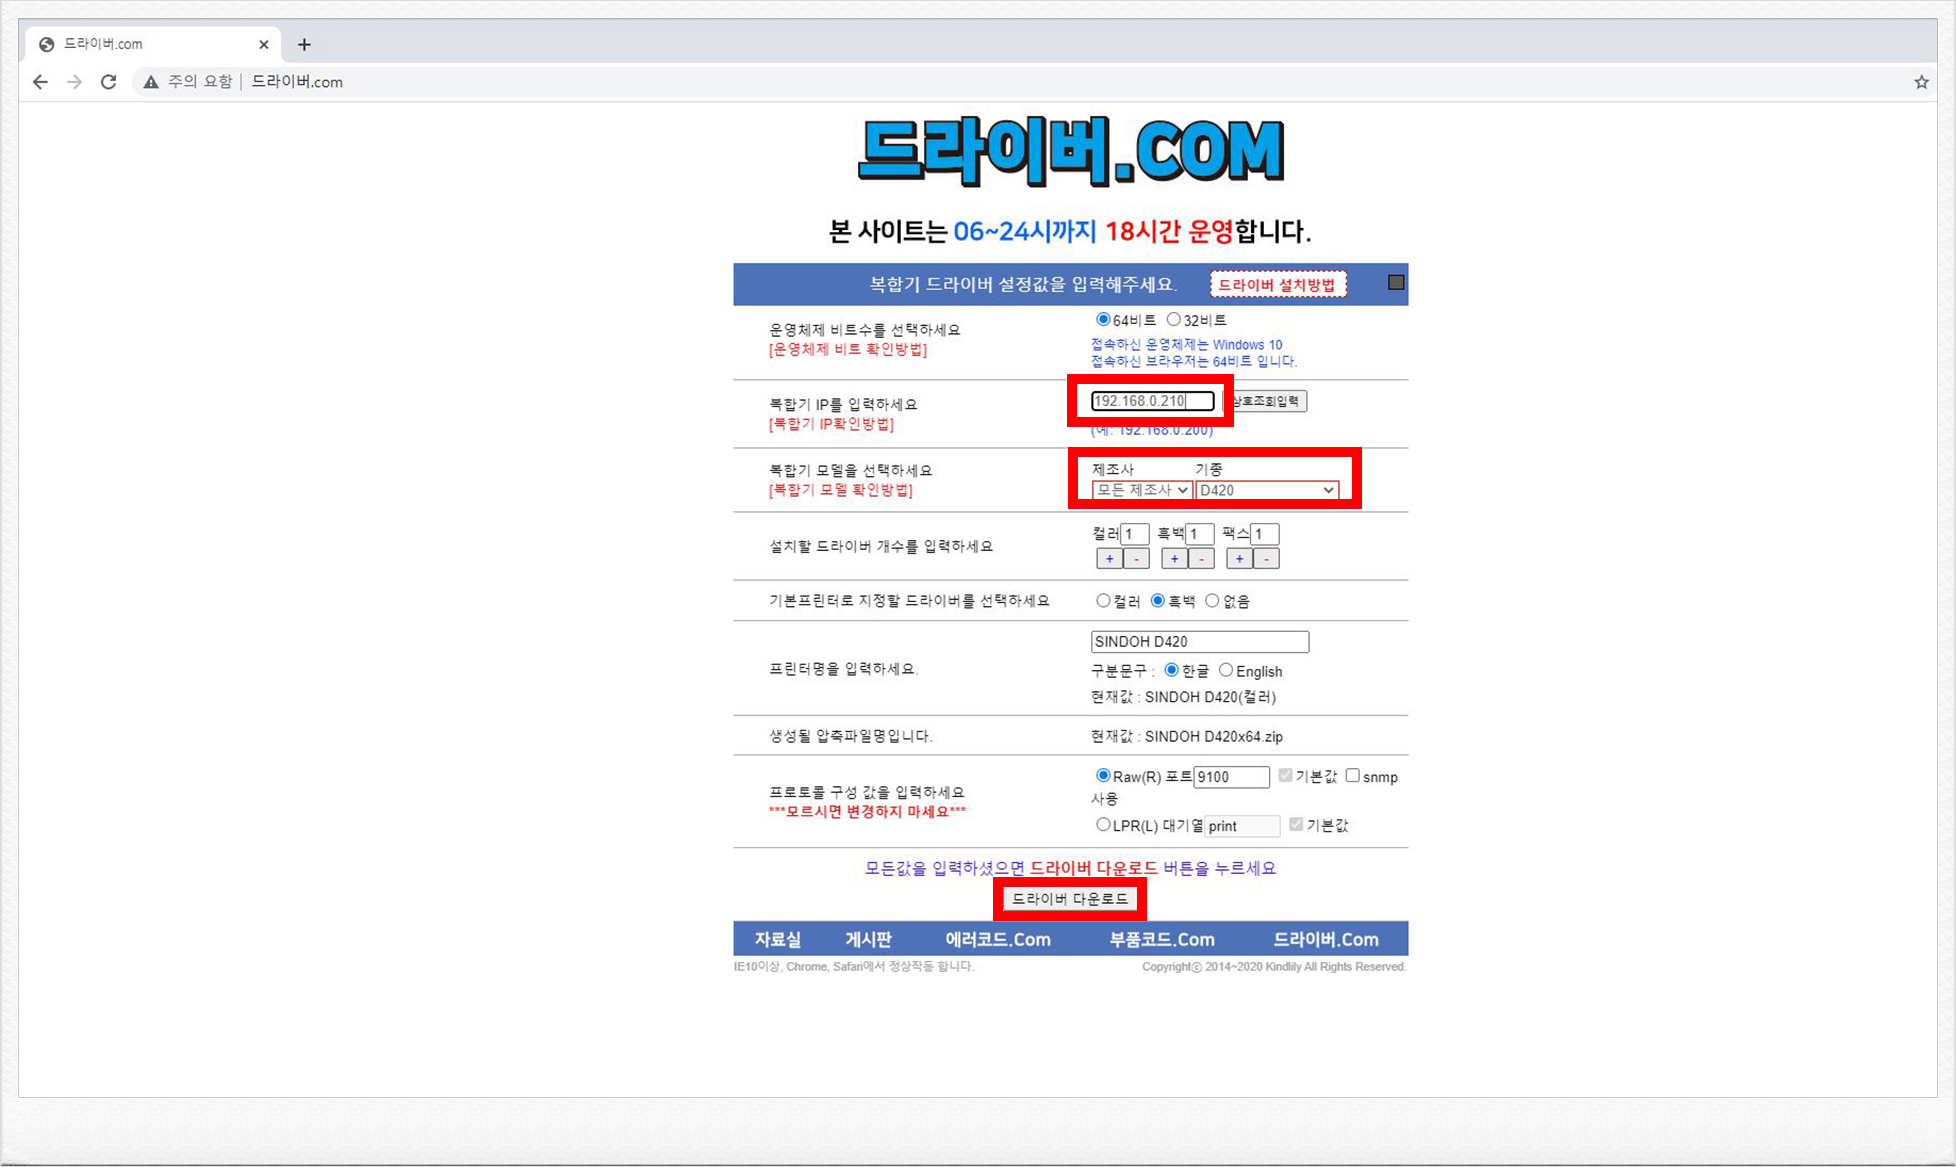Viewport: 1956px width, 1167px height.
Task: Click the security warning triangle icon
Action: pyautogui.click(x=150, y=82)
